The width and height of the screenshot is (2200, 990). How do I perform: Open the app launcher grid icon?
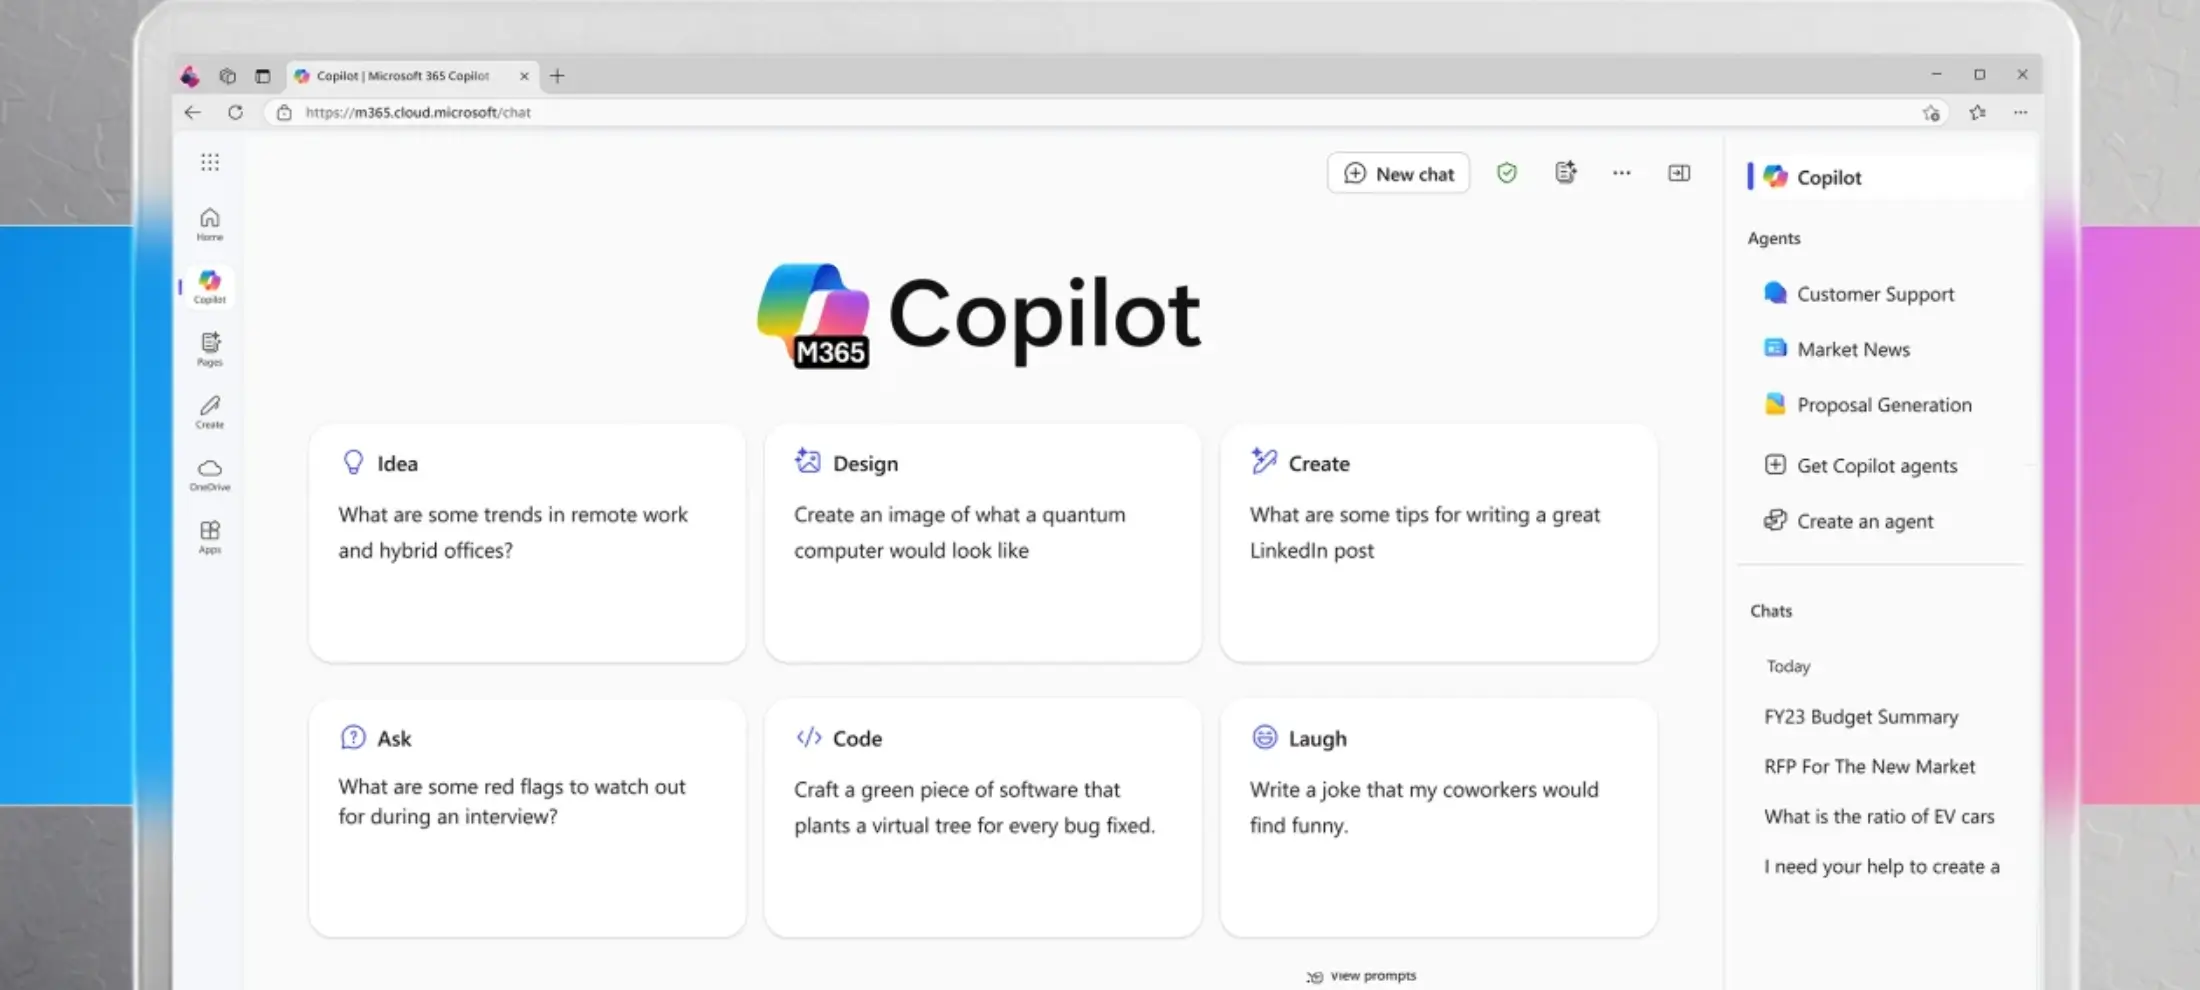coord(209,162)
